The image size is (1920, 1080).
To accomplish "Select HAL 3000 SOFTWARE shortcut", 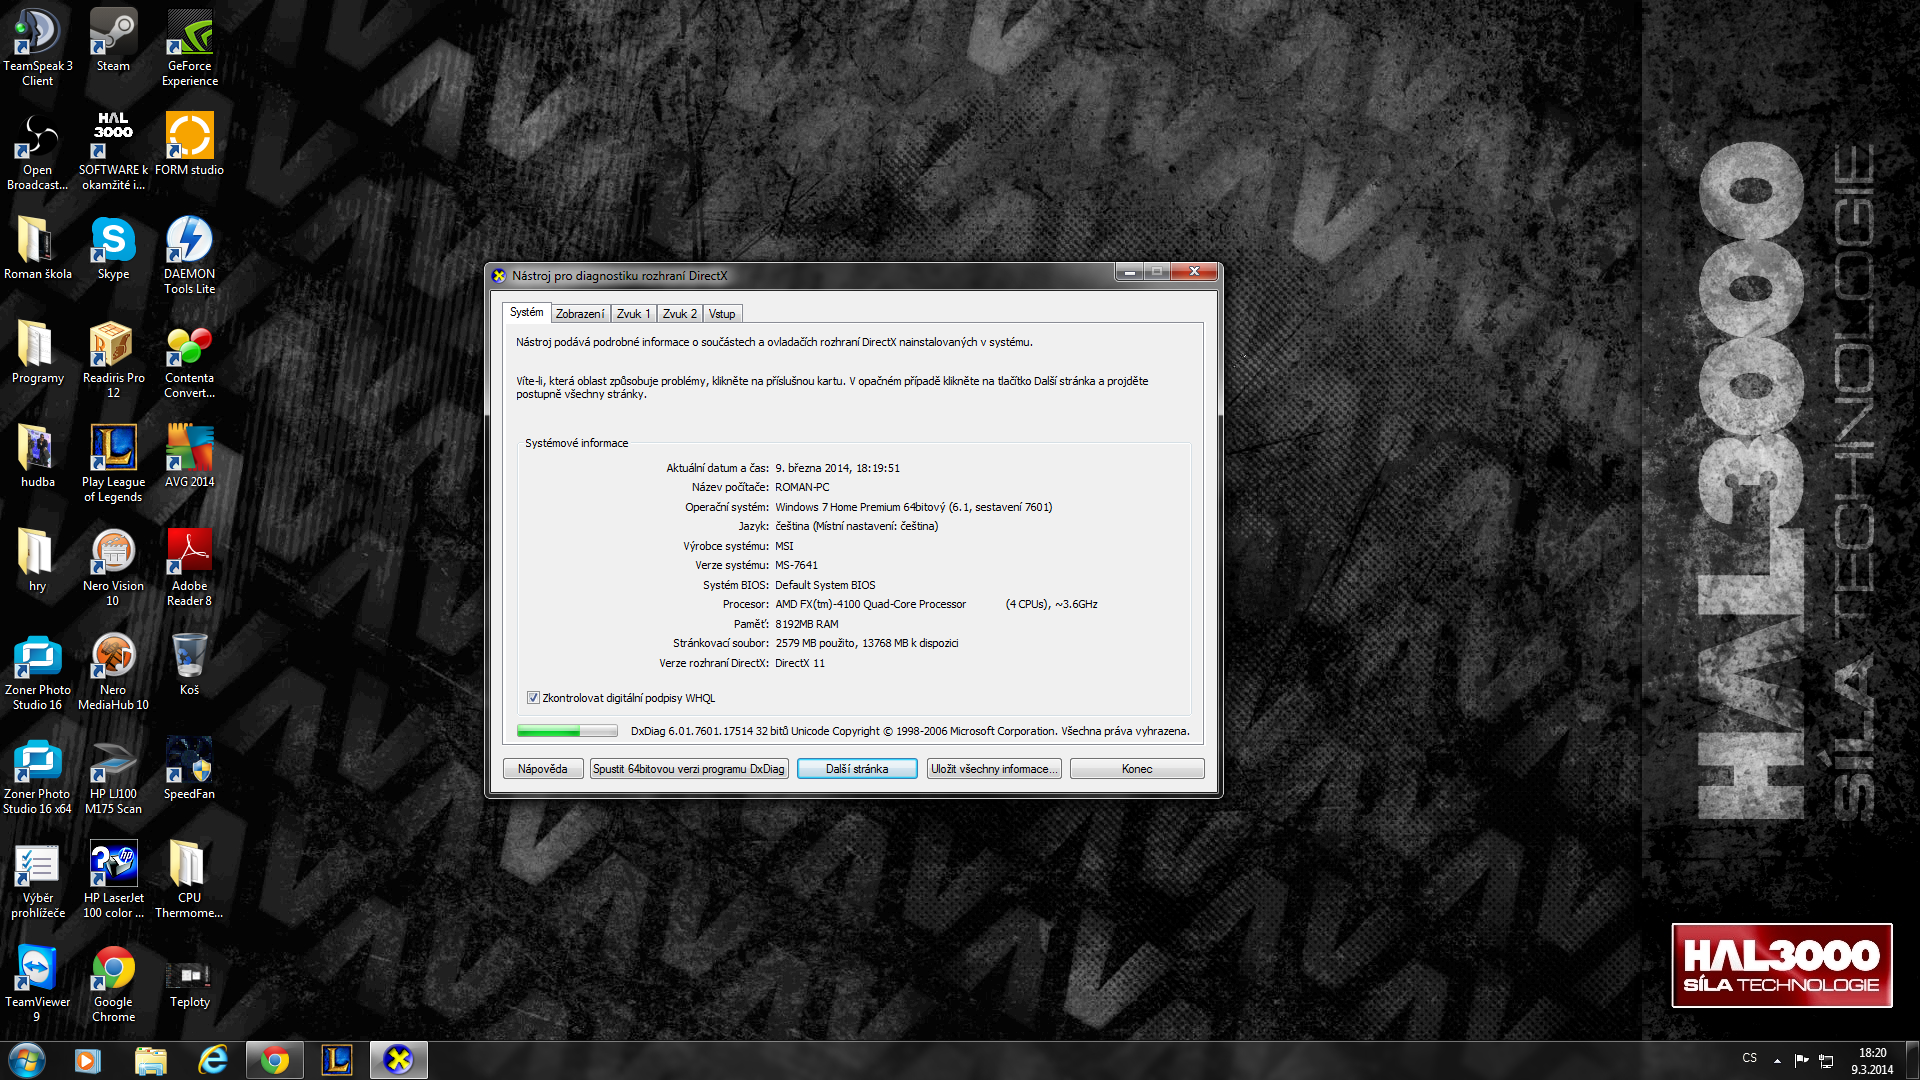I will tap(113, 151).
